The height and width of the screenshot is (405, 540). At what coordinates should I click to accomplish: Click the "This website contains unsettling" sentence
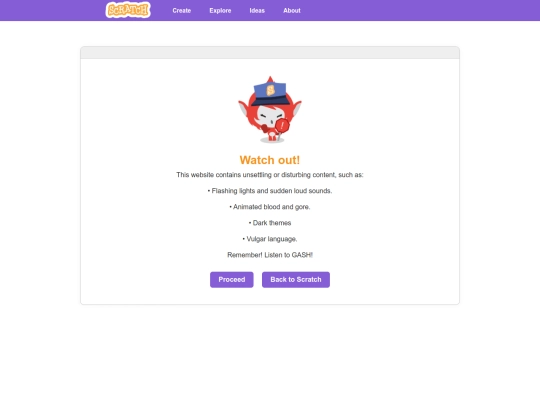(x=270, y=175)
